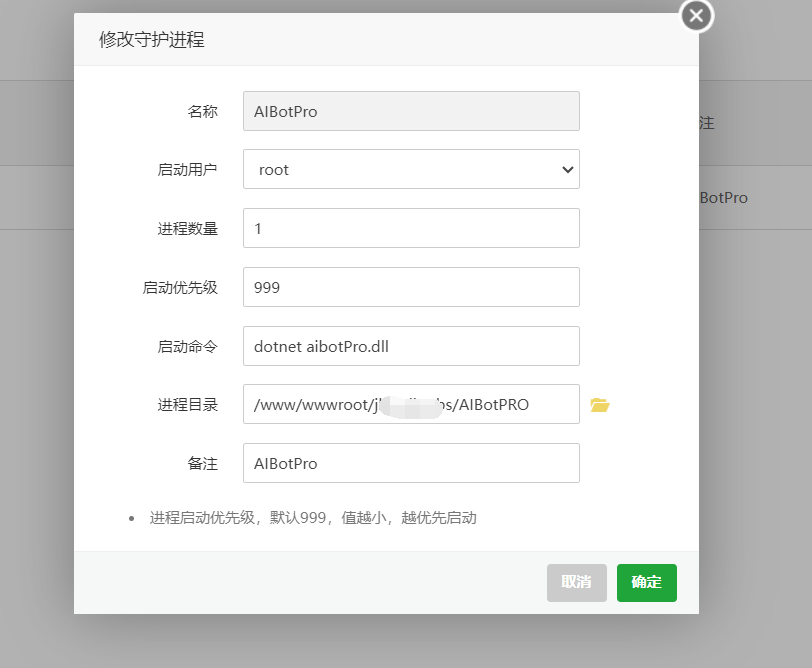The height and width of the screenshot is (668, 812).
Task: Click the 进程数量 label
Action: coord(187,229)
